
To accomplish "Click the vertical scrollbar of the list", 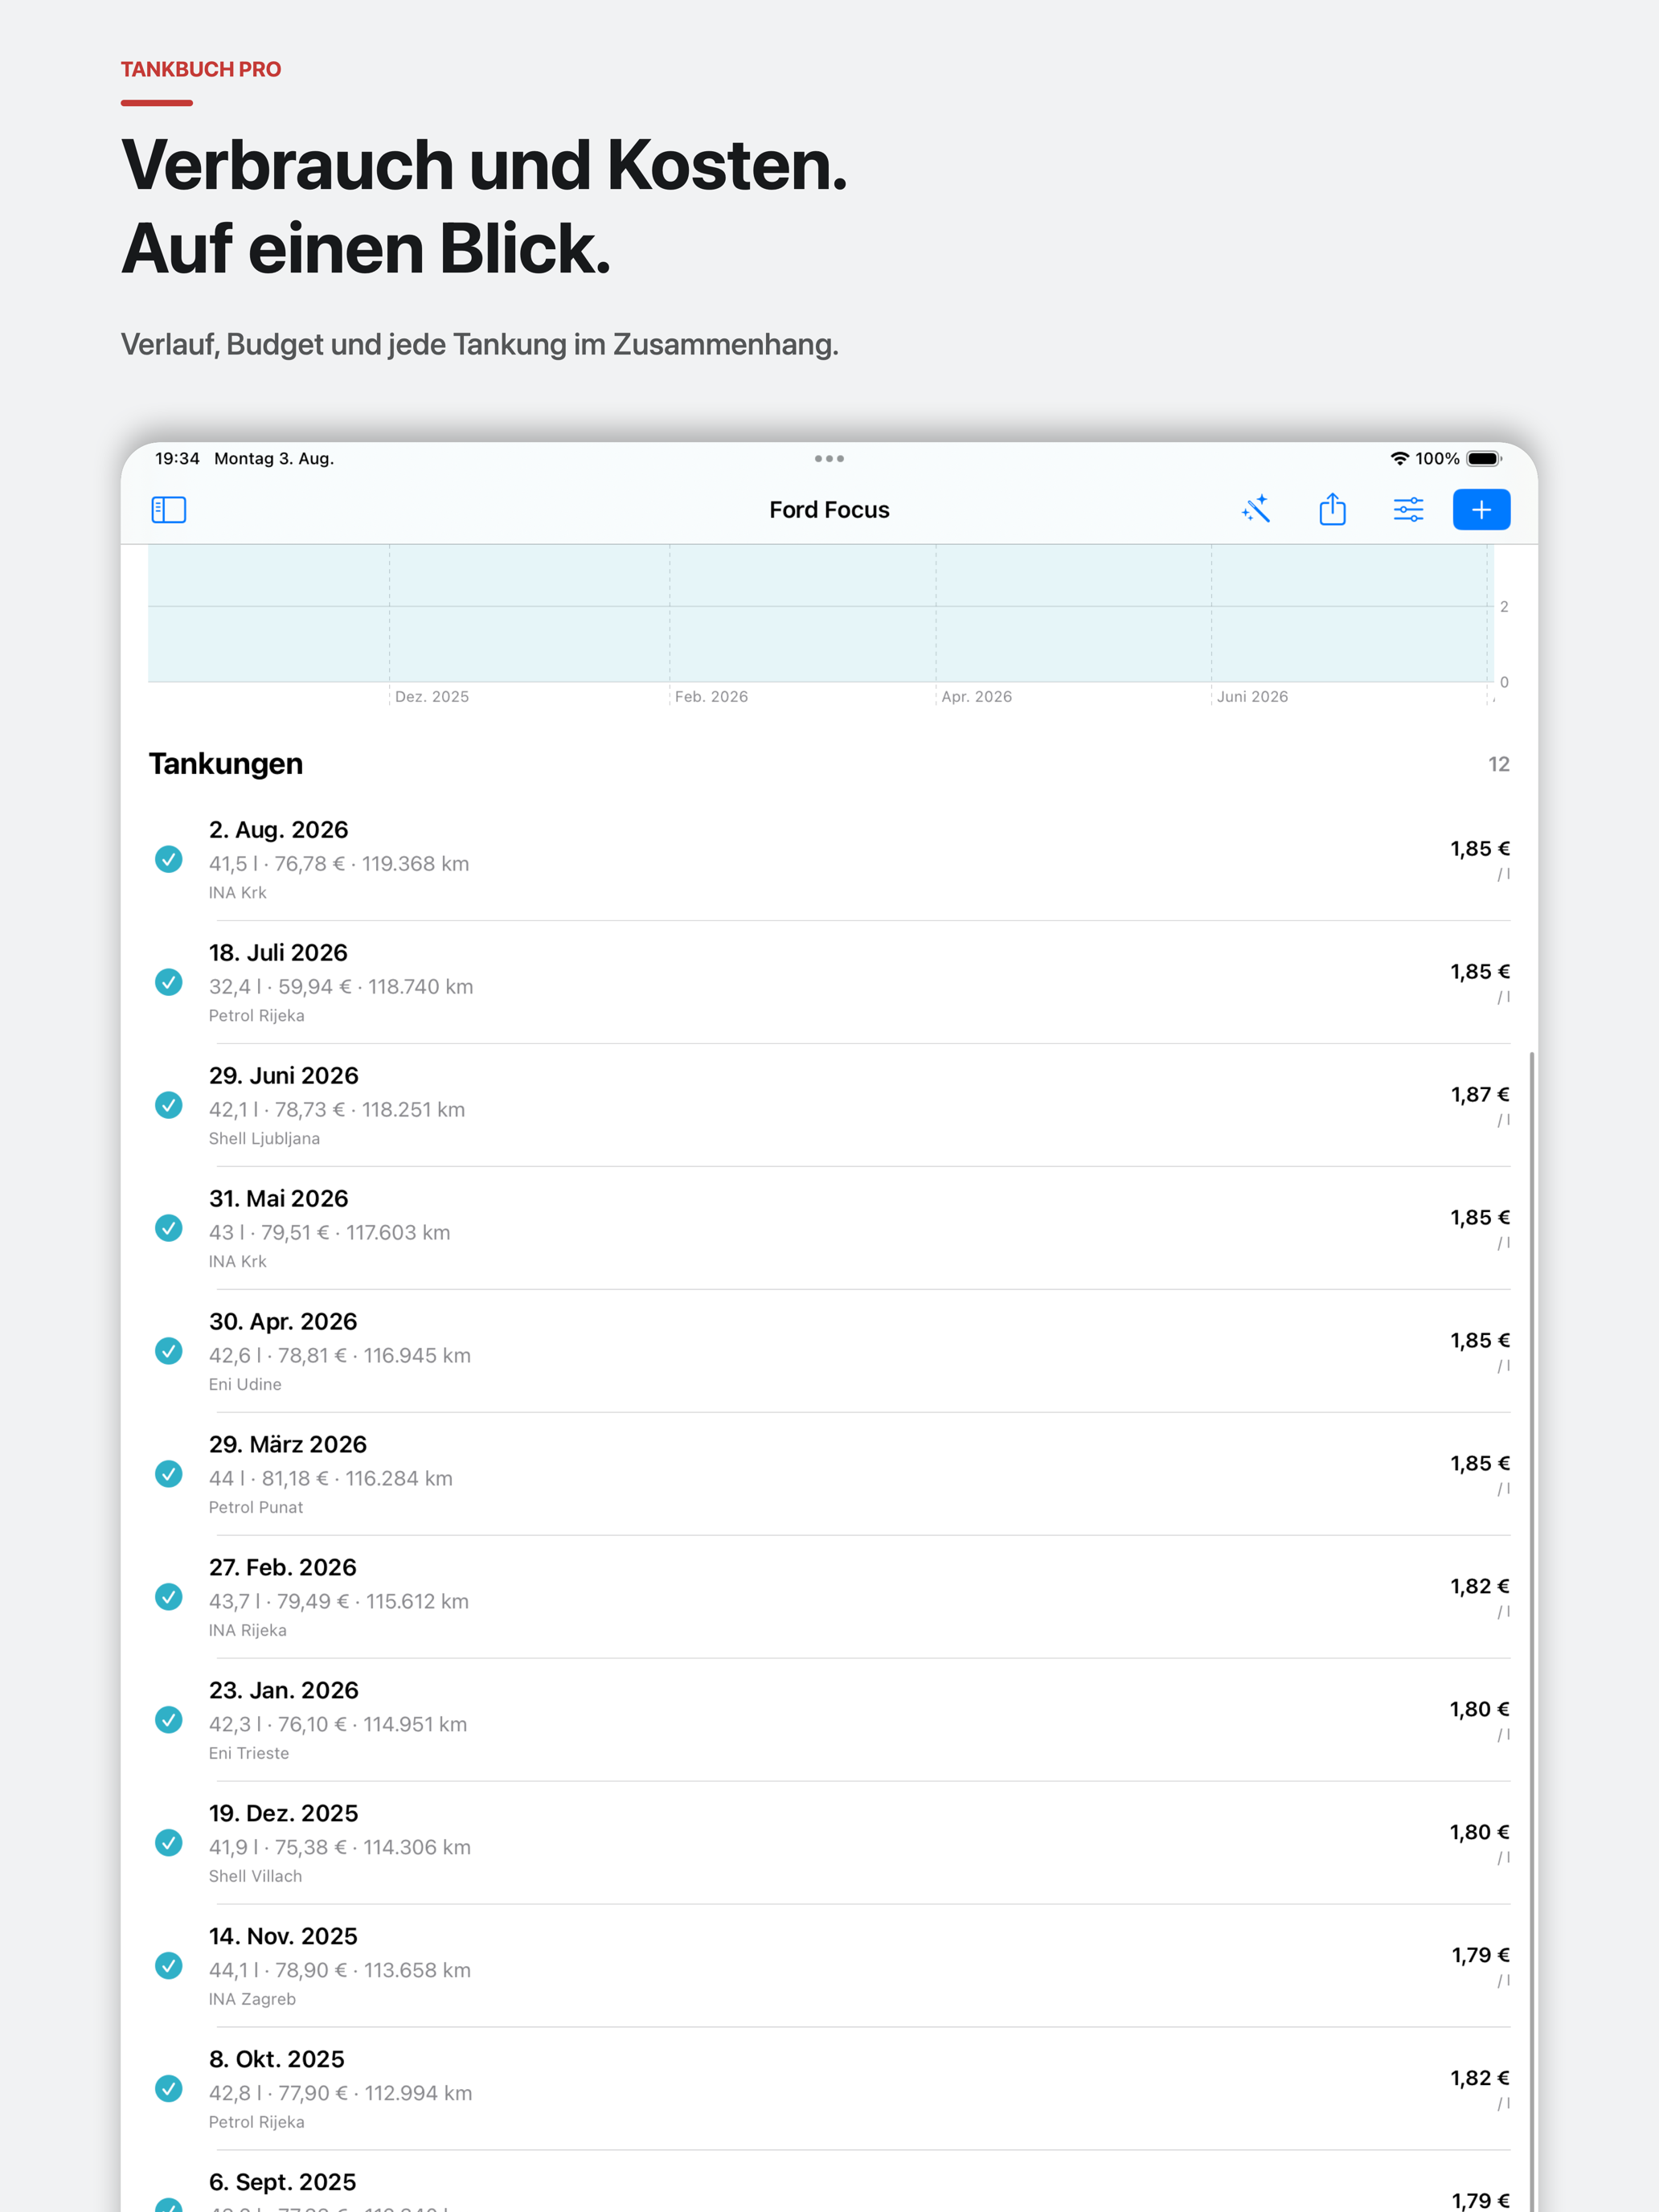I will coord(1532,1630).
